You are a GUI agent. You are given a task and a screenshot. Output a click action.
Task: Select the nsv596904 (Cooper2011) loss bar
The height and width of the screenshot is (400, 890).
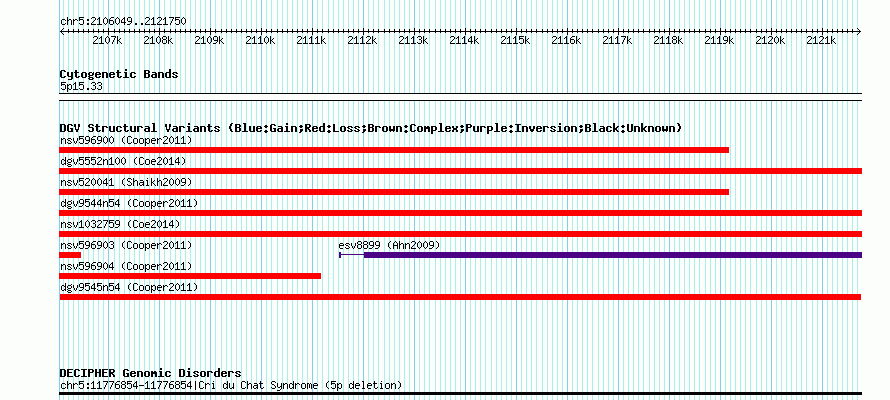(190, 276)
